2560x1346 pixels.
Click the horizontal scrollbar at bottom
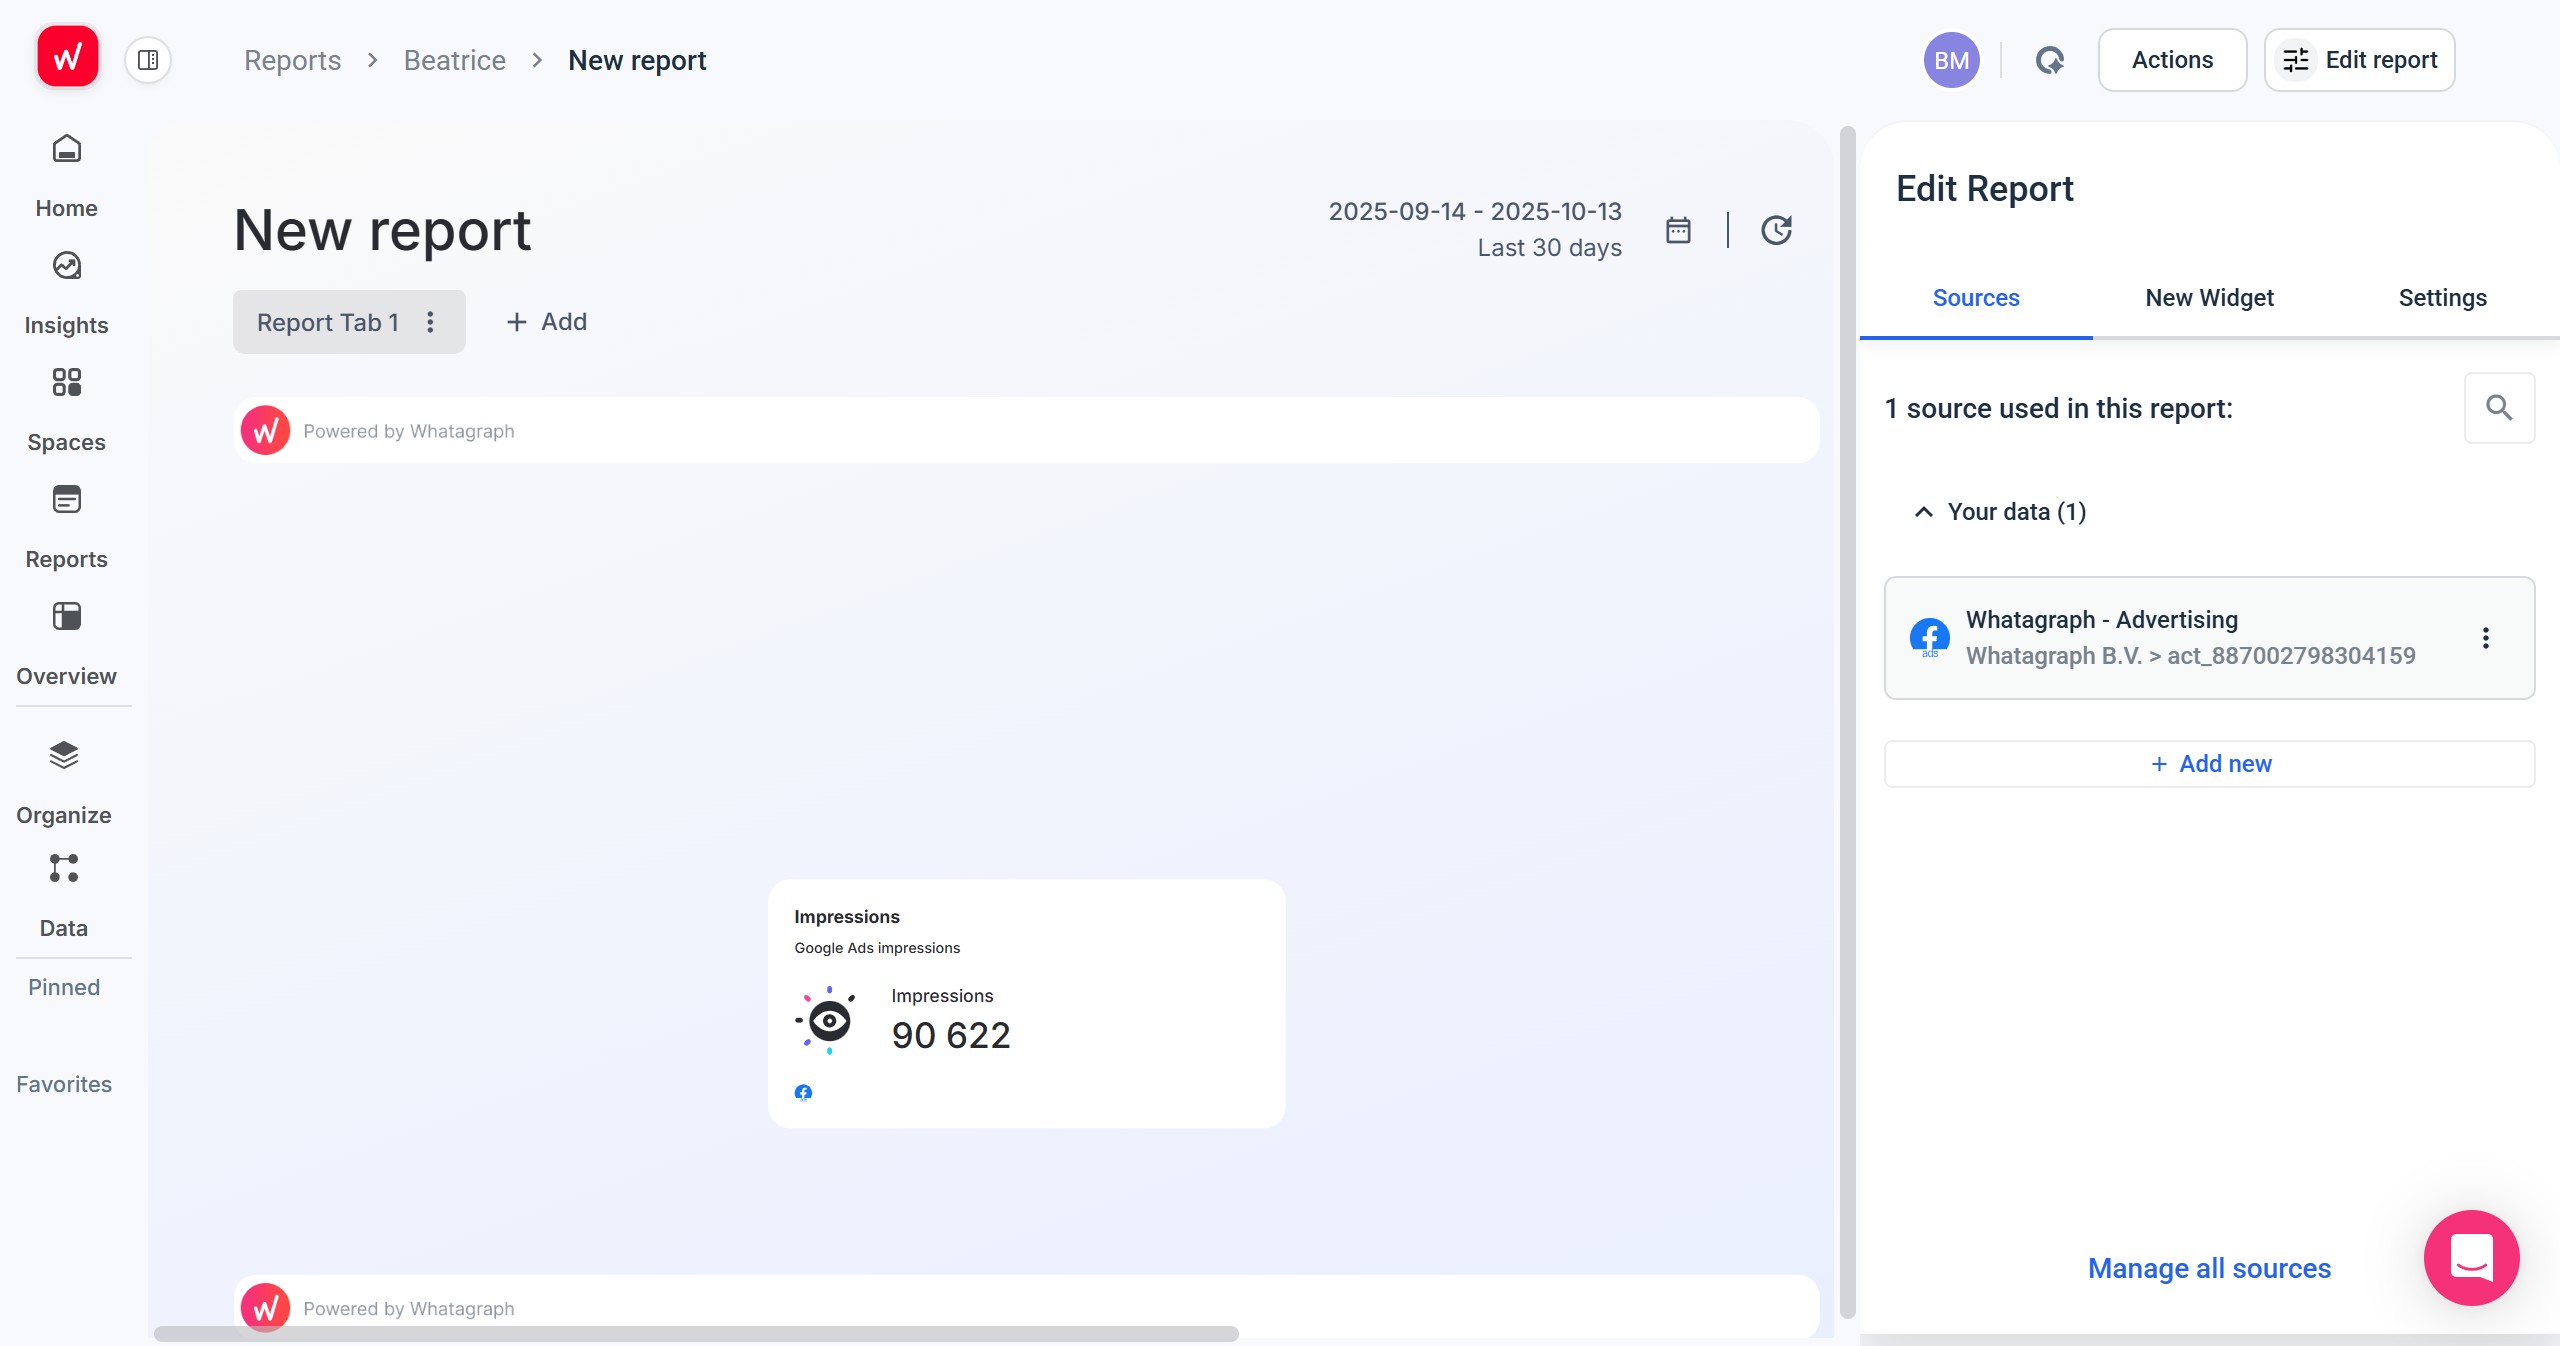click(696, 1334)
